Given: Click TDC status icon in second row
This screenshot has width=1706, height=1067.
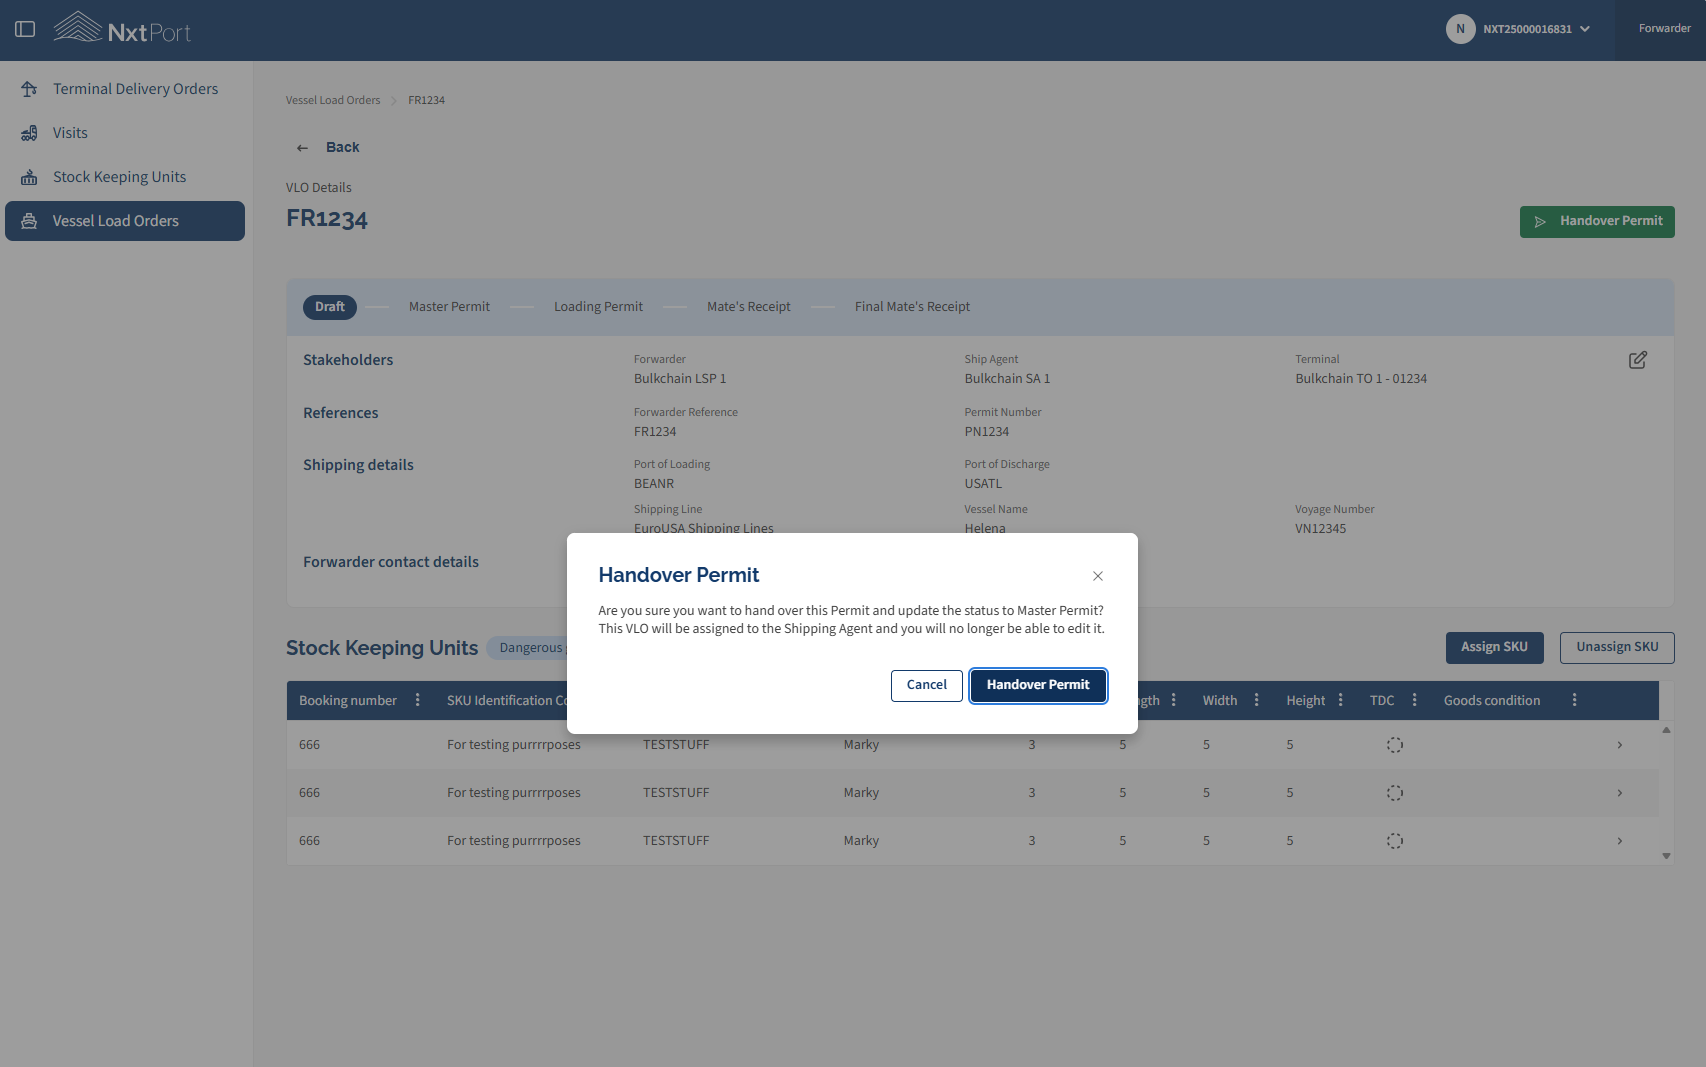Looking at the screenshot, I should click(x=1395, y=793).
